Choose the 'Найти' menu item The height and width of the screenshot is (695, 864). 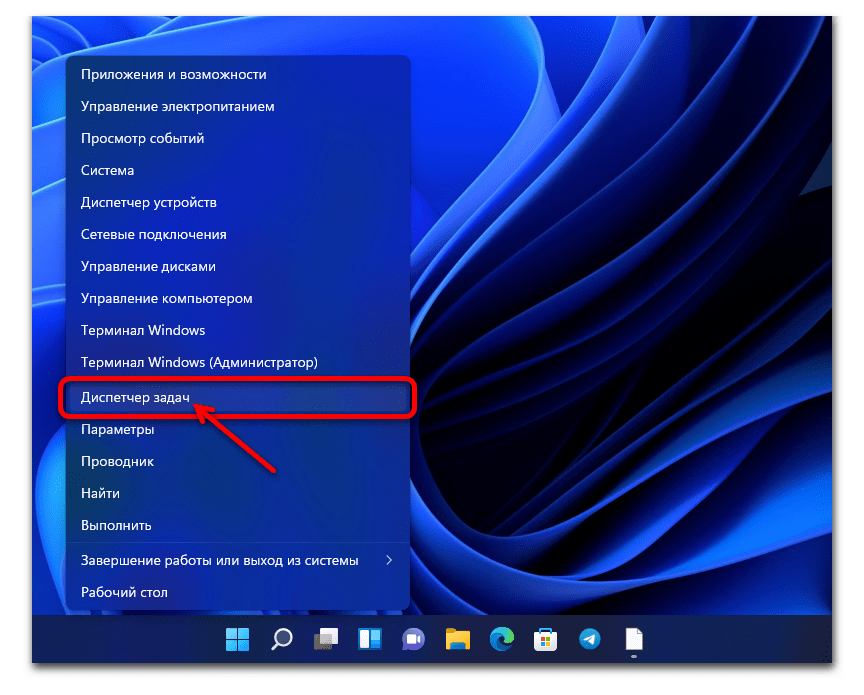point(238,493)
